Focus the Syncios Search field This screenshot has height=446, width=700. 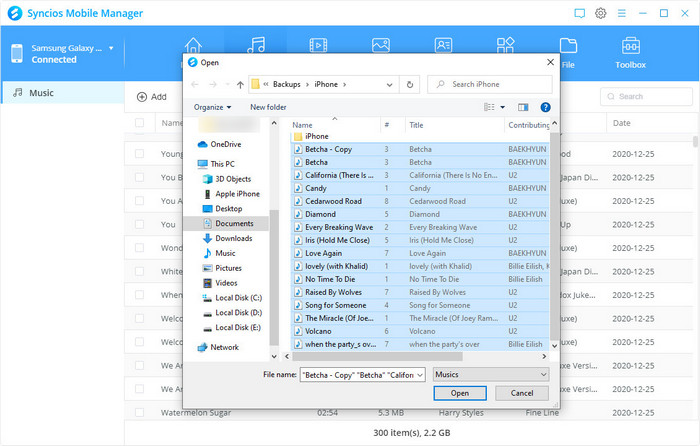point(646,96)
